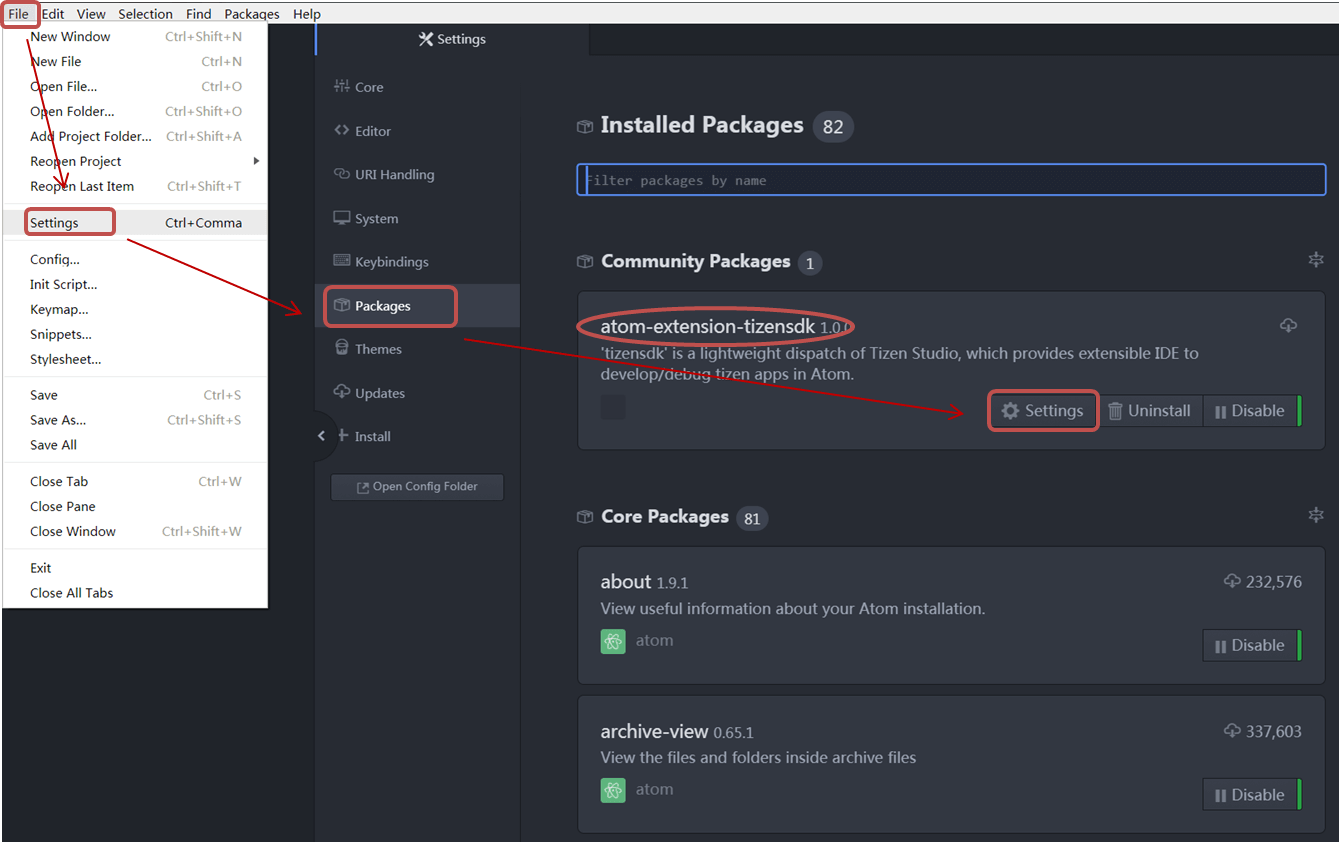Choose Save As from the File menu
This screenshot has height=842, width=1339.
[58, 420]
